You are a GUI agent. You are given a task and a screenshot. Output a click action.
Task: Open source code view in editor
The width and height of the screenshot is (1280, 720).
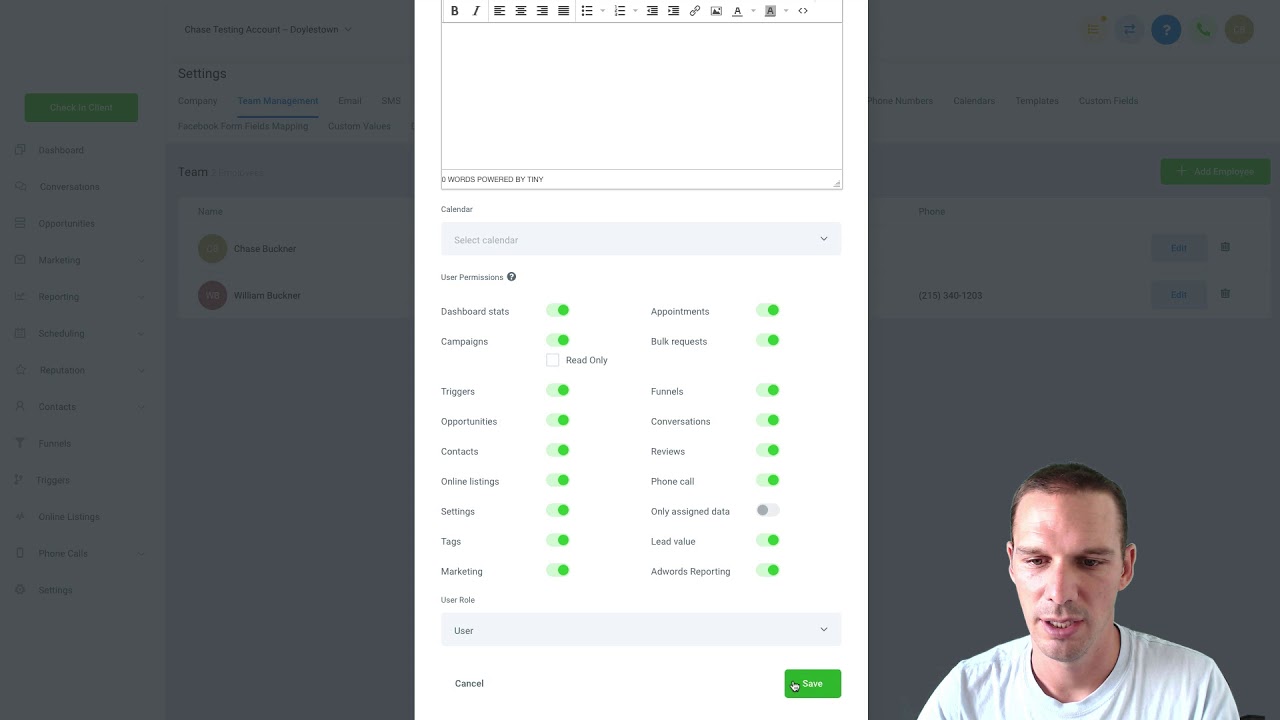802,11
